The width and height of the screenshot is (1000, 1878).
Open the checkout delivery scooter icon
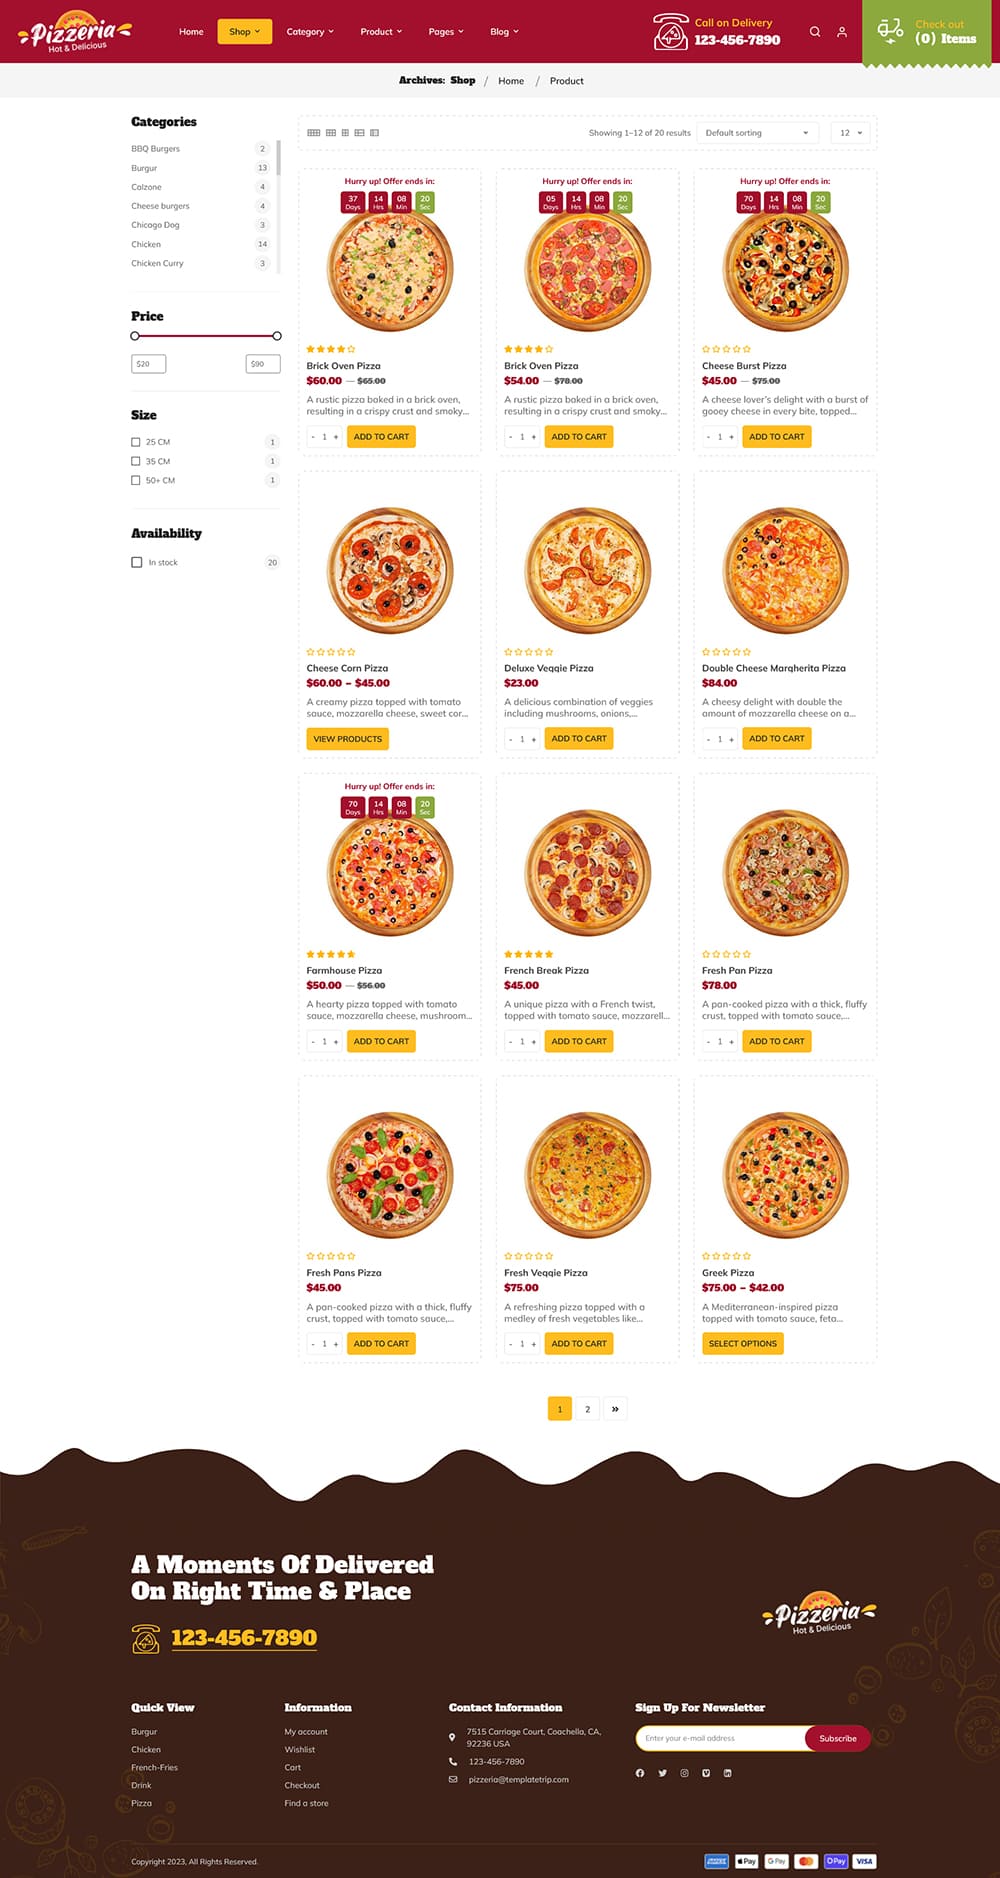(x=890, y=31)
